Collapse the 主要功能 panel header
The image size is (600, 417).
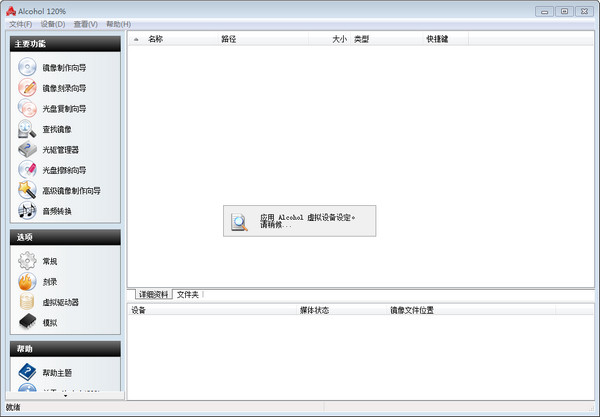(65, 44)
